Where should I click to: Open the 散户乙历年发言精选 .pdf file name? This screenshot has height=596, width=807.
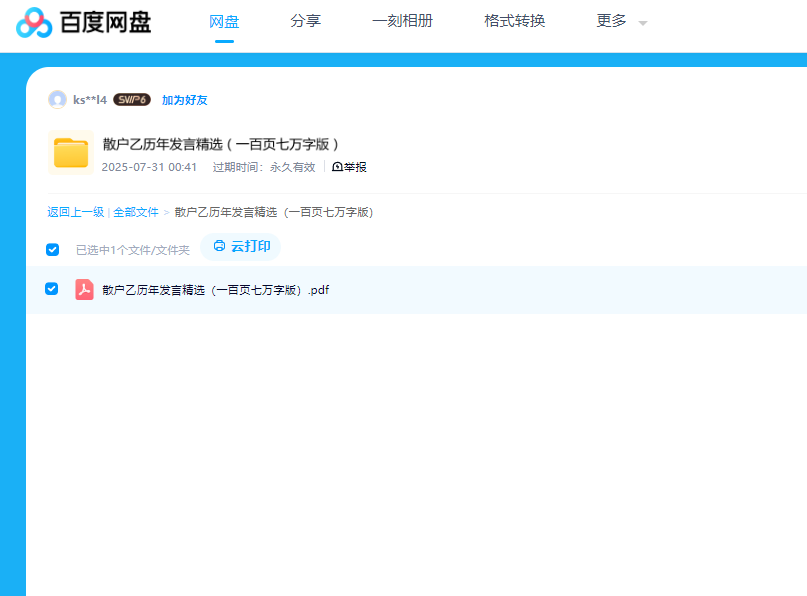click(x=216, y=290)
